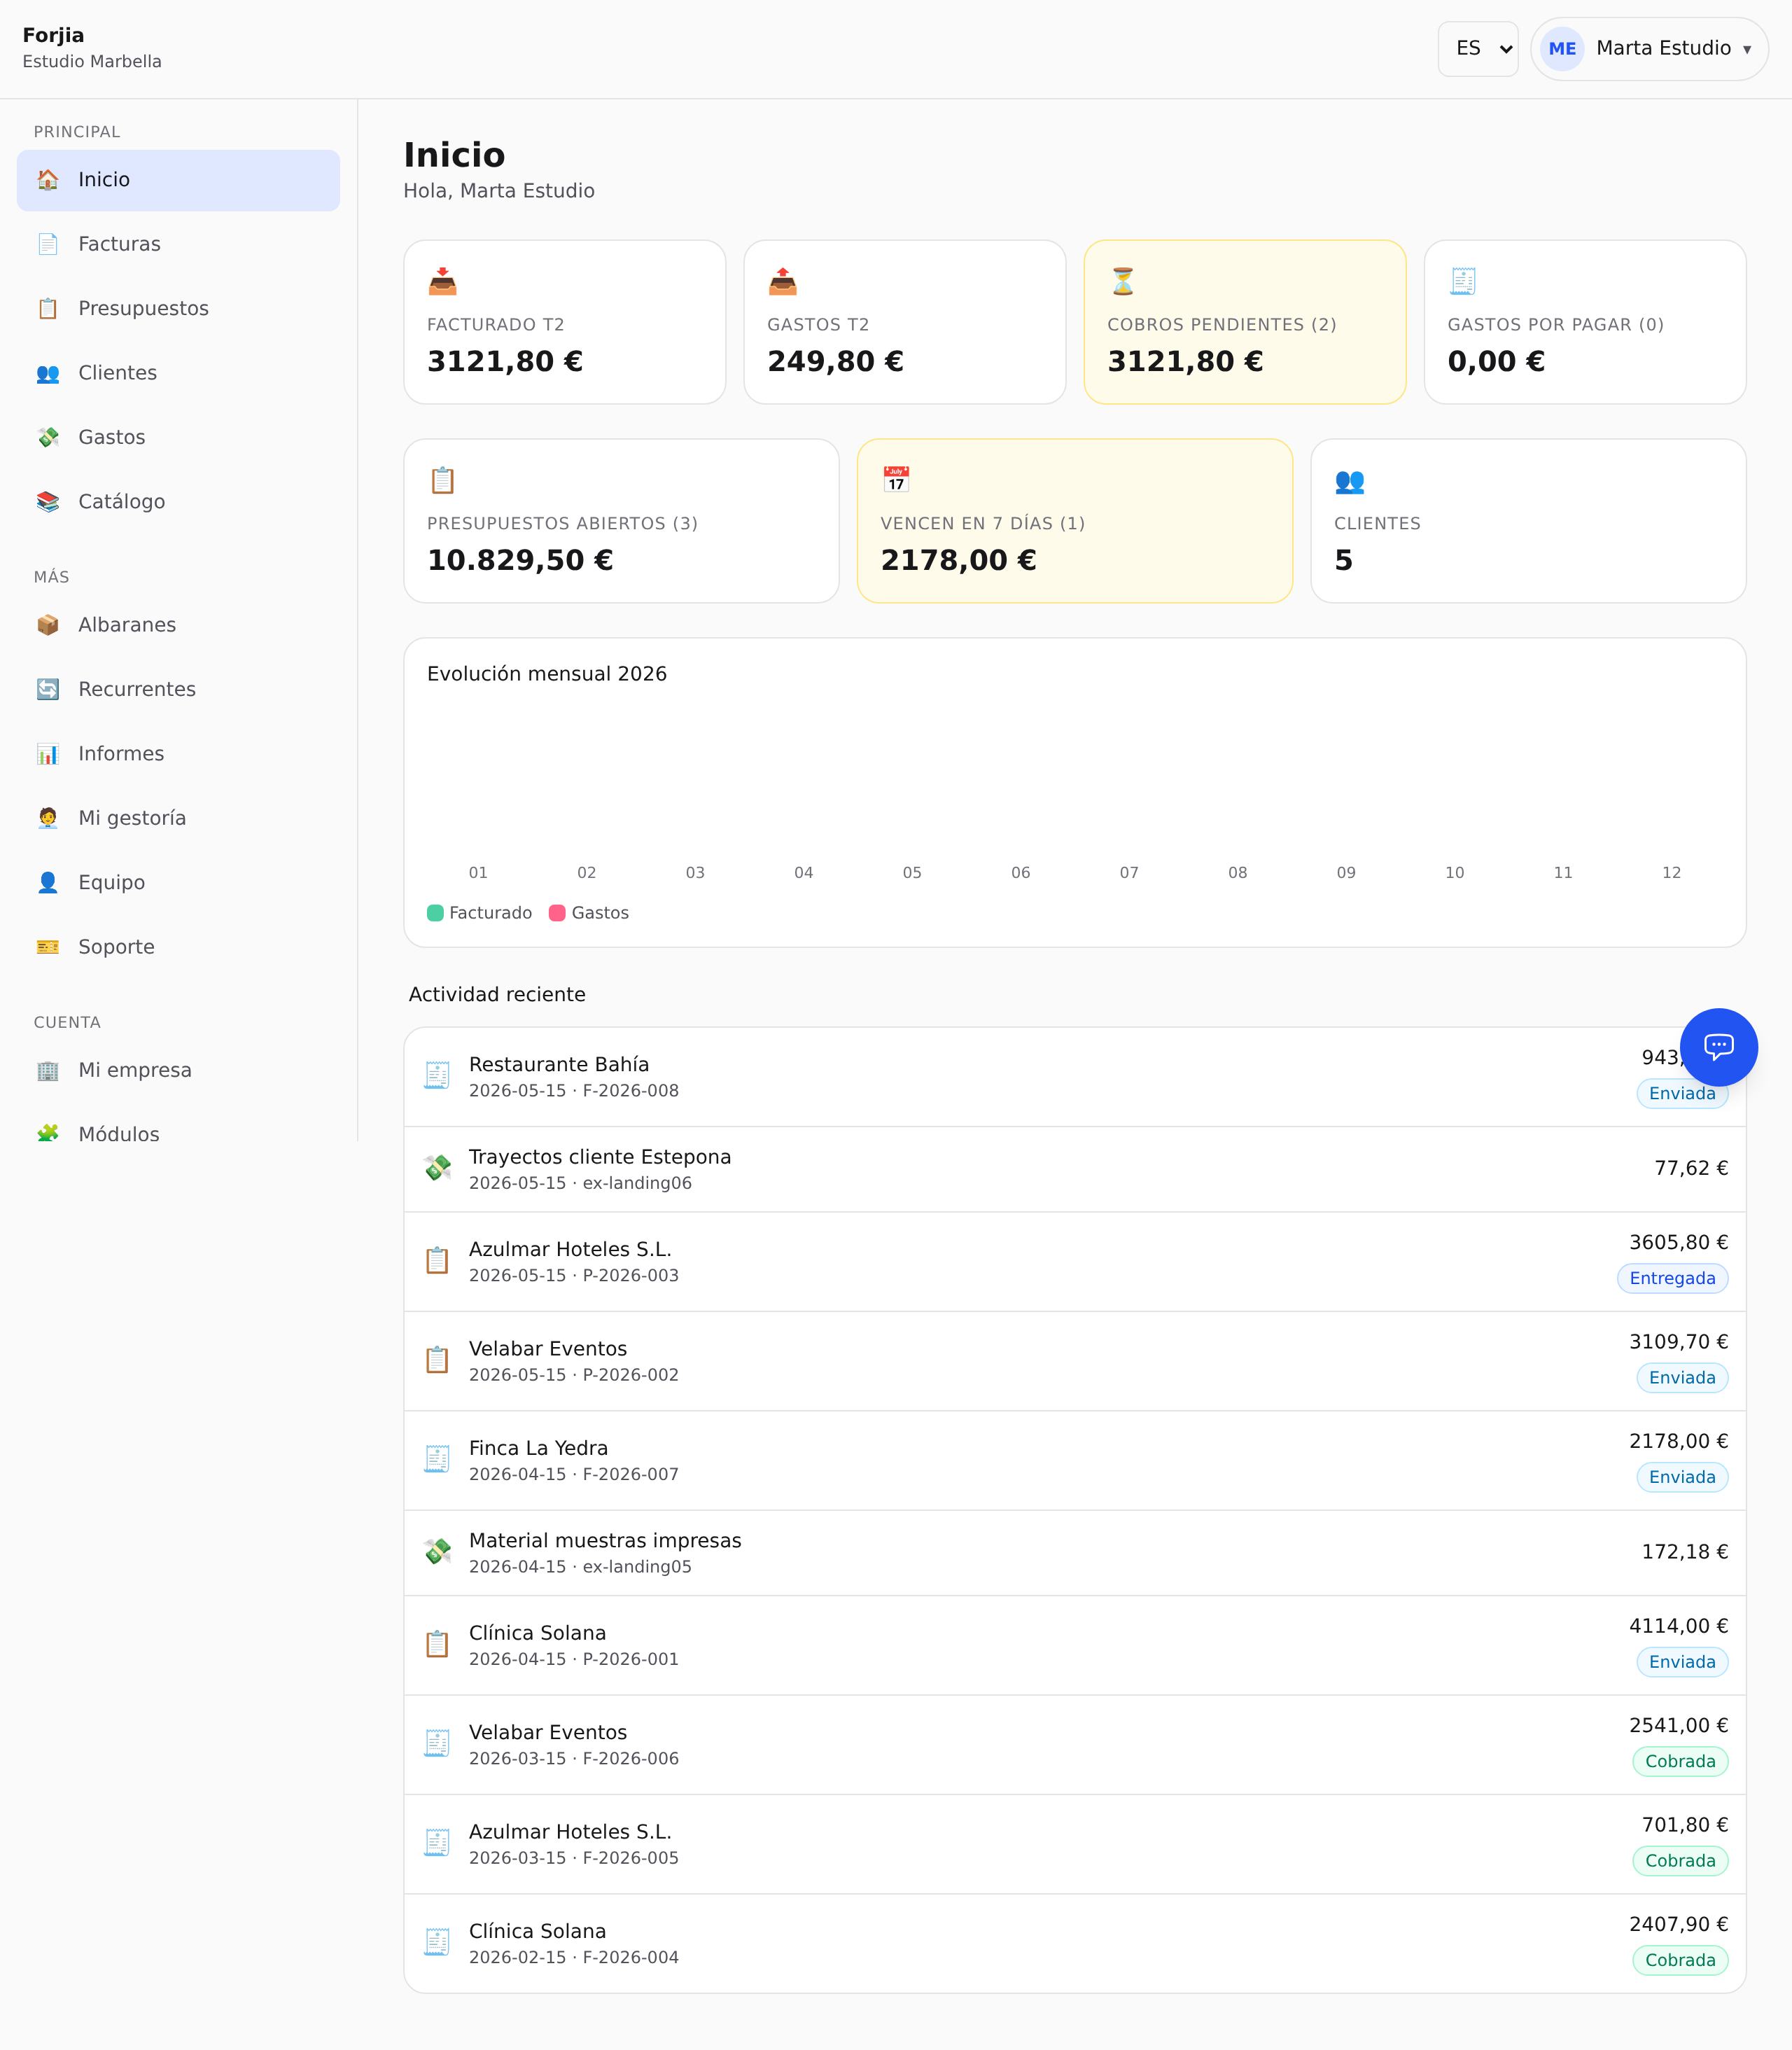Click the Equipo silhouette icon in sidebar
The height and width of the screenshot is (2050, 1792).
[x=47, y=883]
